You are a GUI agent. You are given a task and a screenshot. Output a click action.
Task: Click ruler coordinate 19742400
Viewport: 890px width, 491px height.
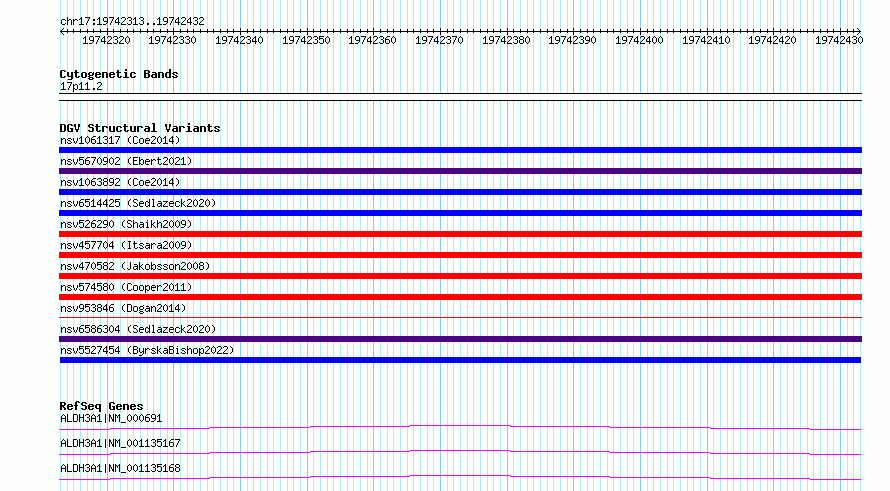pos(639,40)
